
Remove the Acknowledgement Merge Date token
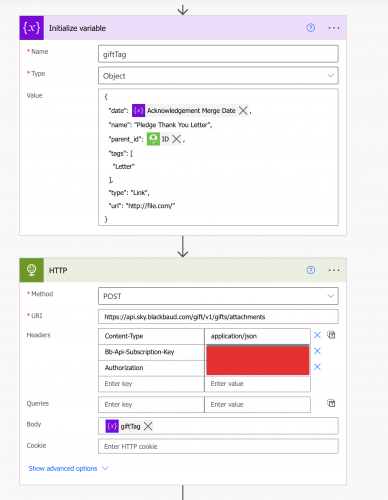(x=243, y=111)
